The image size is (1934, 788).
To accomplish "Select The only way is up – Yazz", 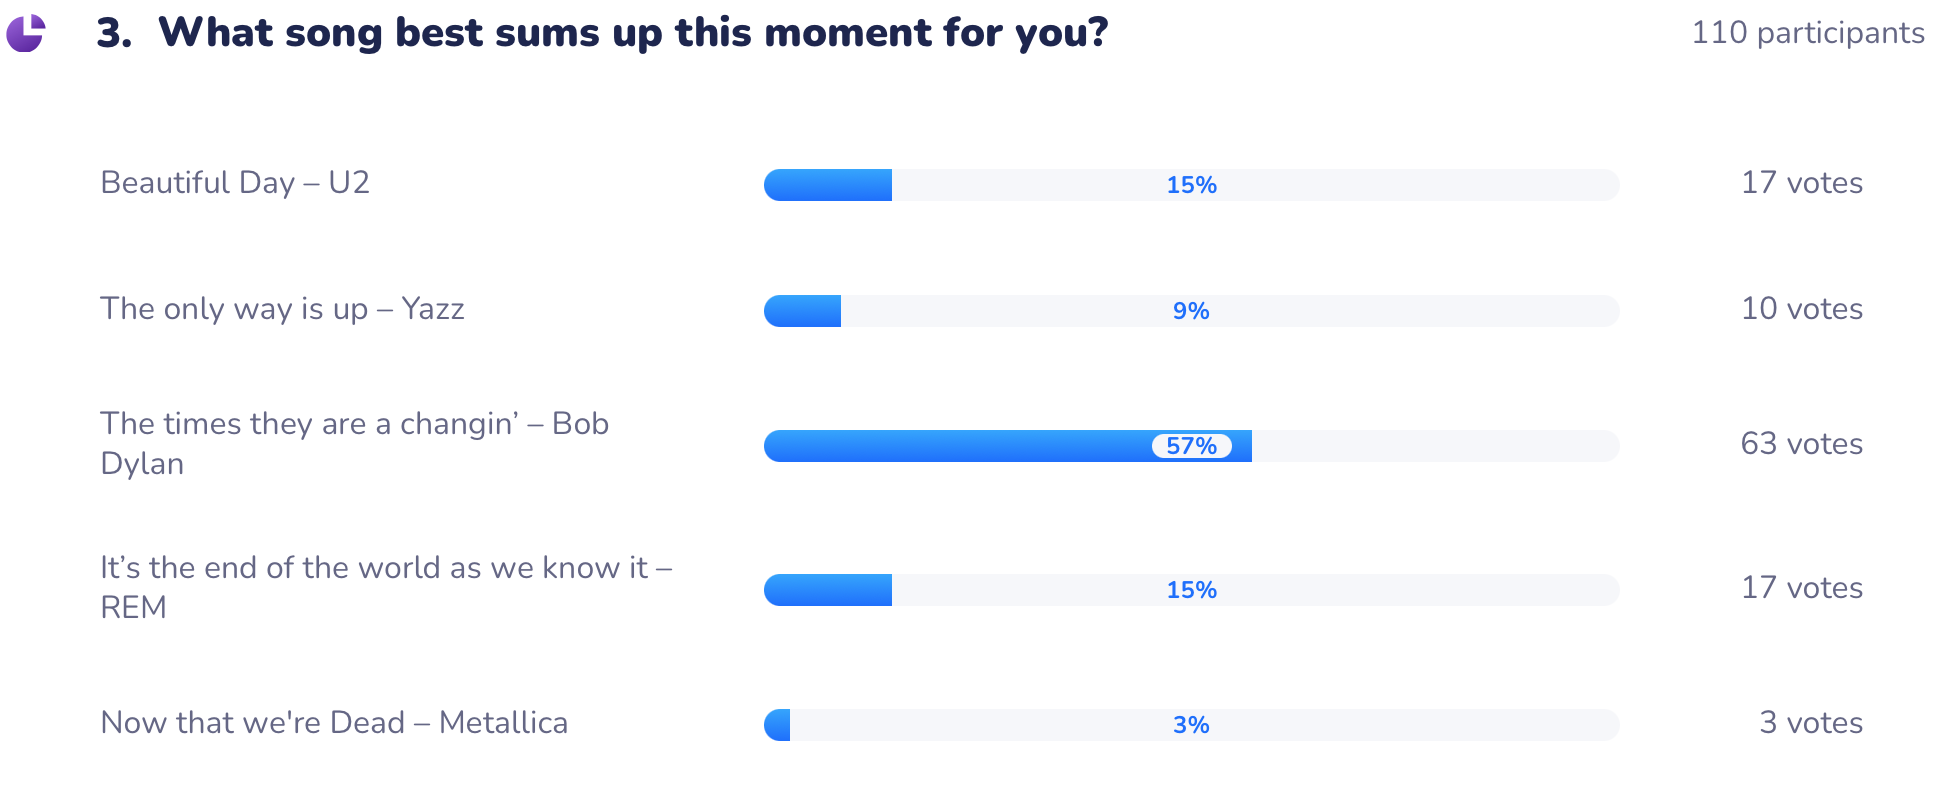I will pyautogui.click(x=282, y=309).
